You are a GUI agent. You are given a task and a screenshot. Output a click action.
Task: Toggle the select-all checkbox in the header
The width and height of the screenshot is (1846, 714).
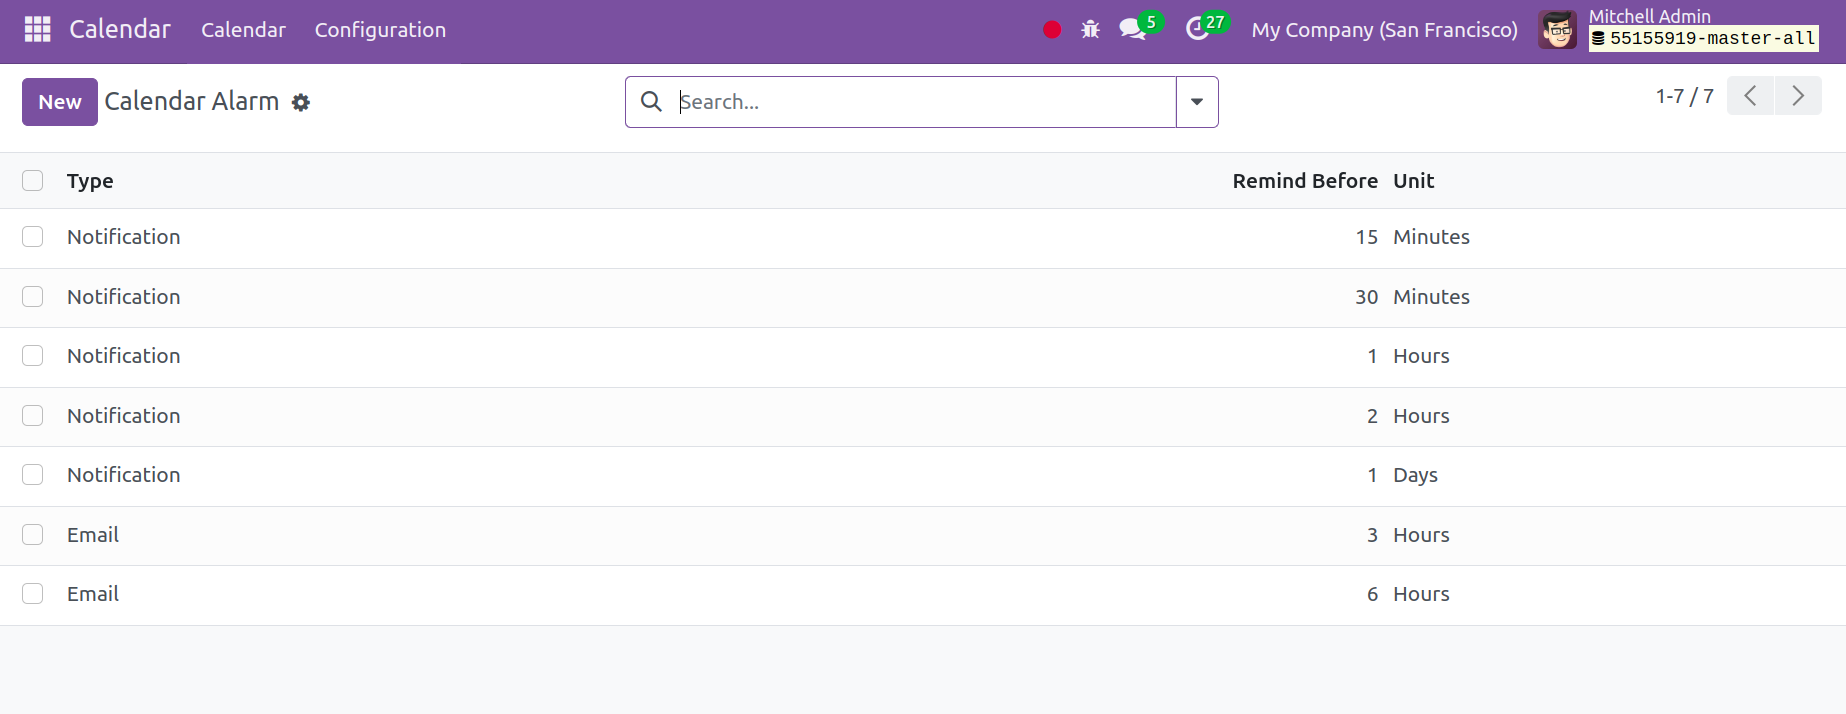coord(33,180)
